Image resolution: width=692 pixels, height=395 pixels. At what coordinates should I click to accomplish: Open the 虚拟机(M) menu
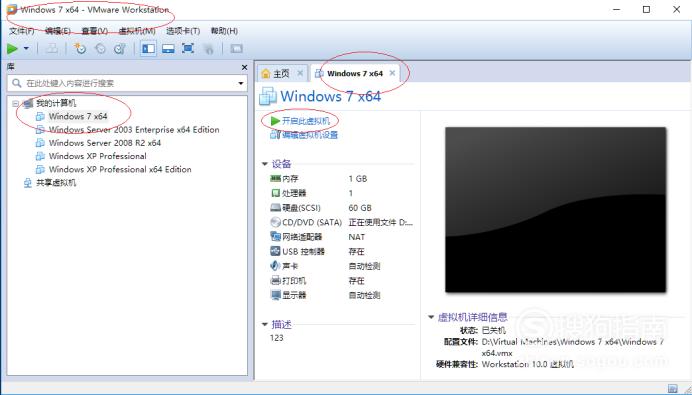tap(137, 31)
